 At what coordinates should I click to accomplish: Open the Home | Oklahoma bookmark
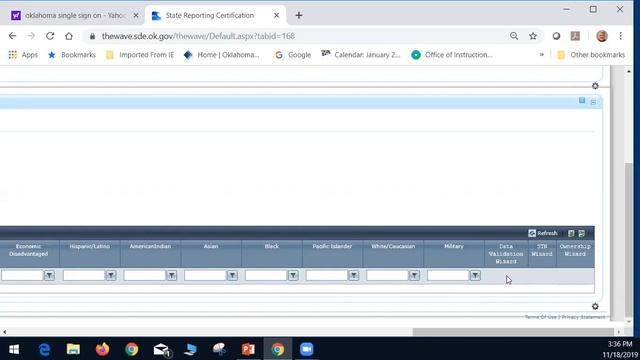(222, 55)
